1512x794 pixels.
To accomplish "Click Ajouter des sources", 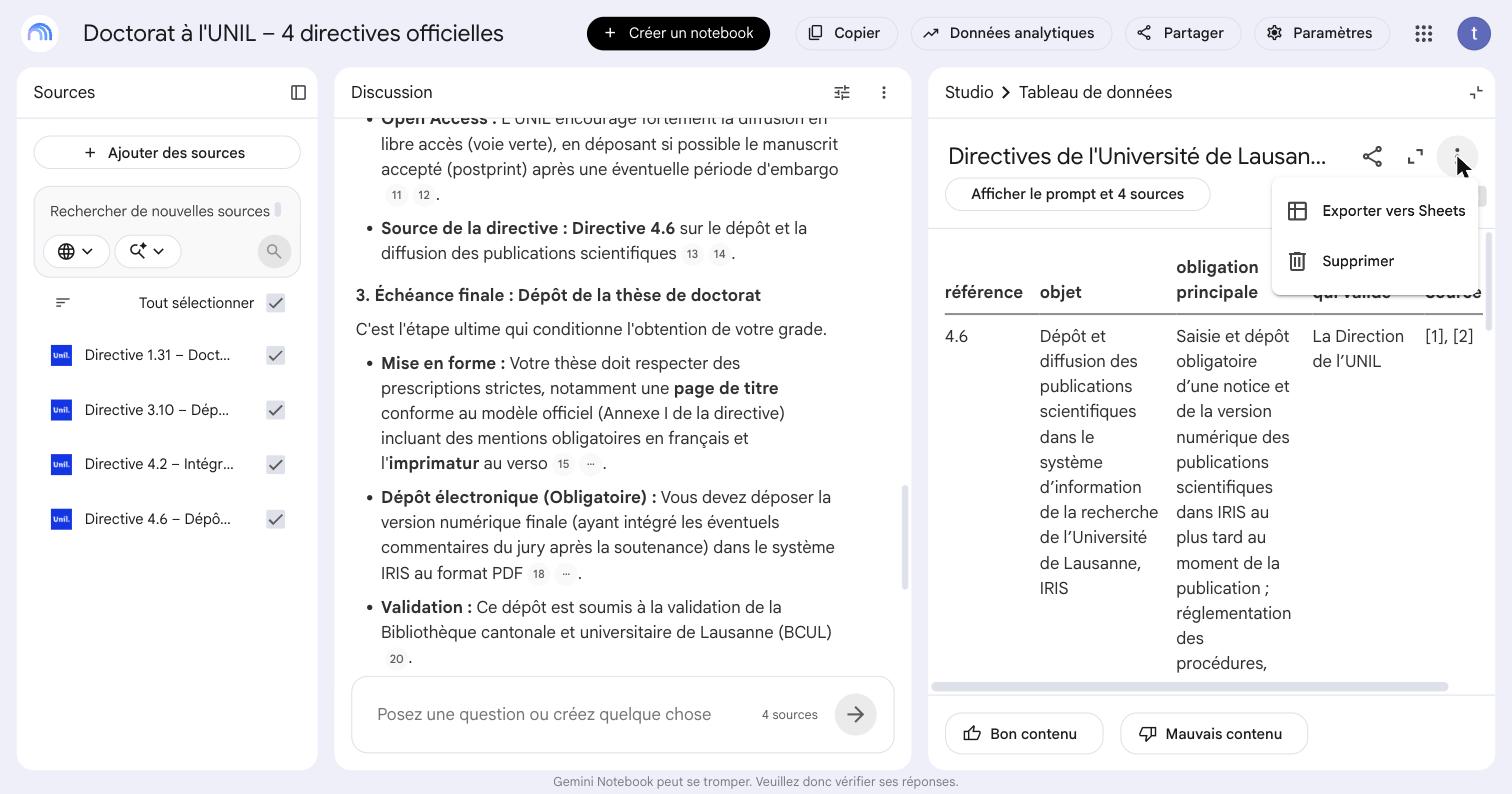I will click(x=167, y=153).
